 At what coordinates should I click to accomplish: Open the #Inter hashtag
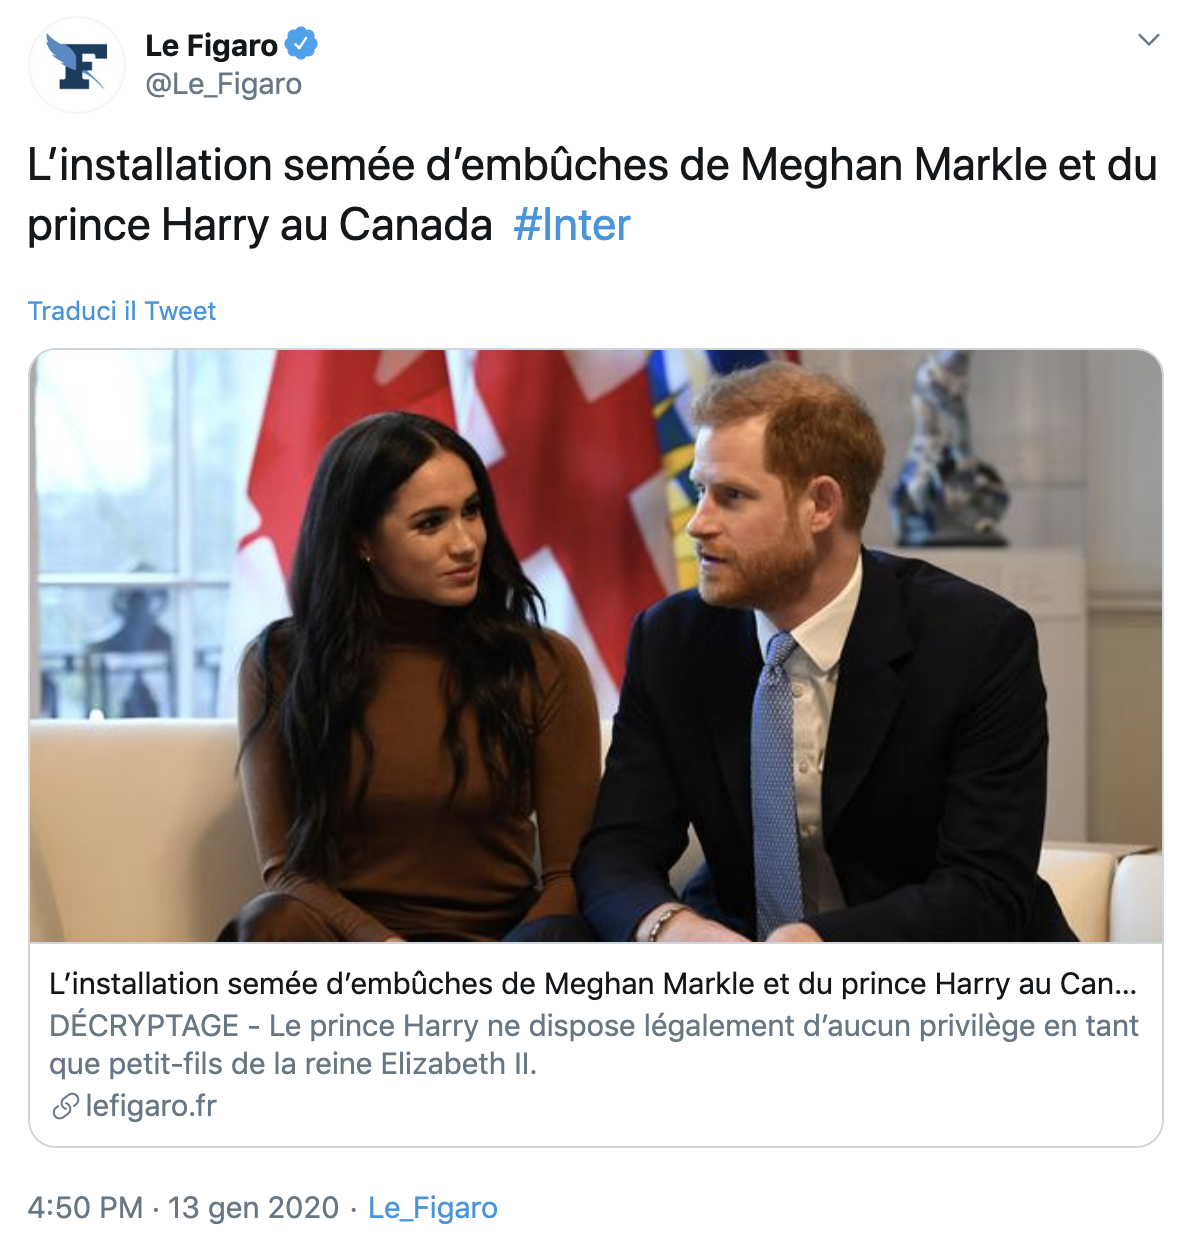[x=571, y=225]
